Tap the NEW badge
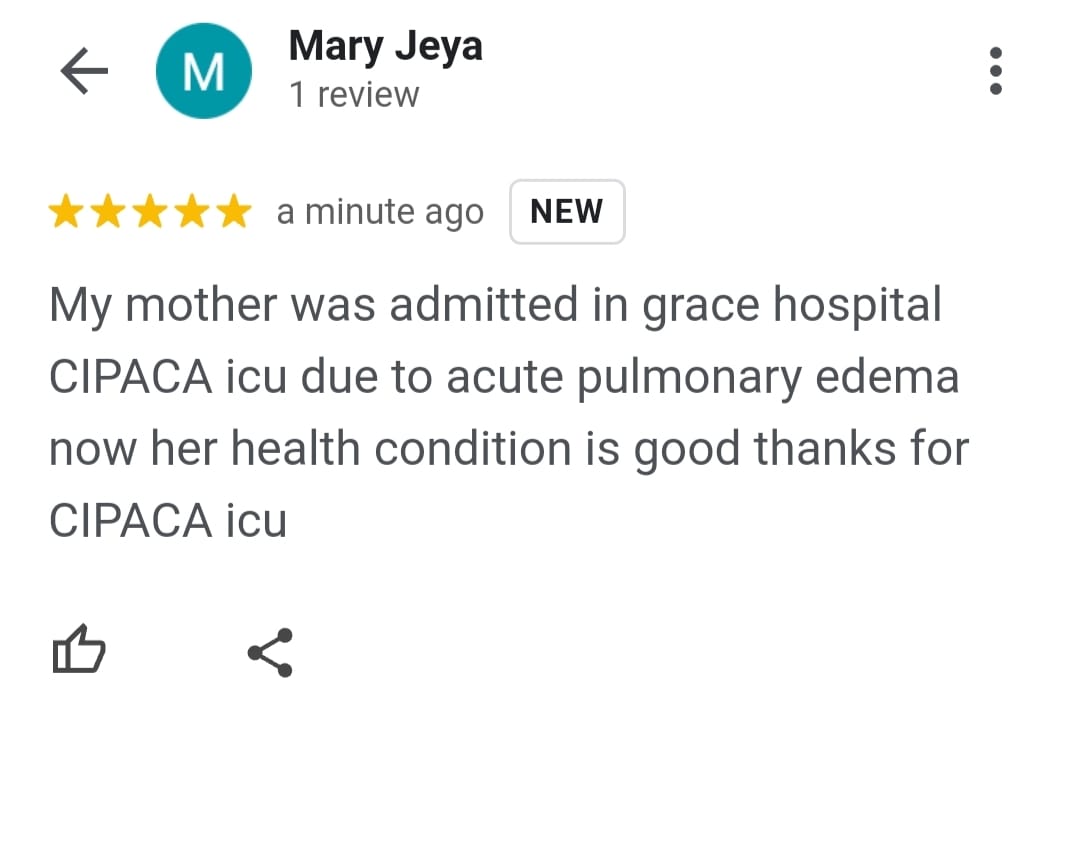 [x=567, y=212]
